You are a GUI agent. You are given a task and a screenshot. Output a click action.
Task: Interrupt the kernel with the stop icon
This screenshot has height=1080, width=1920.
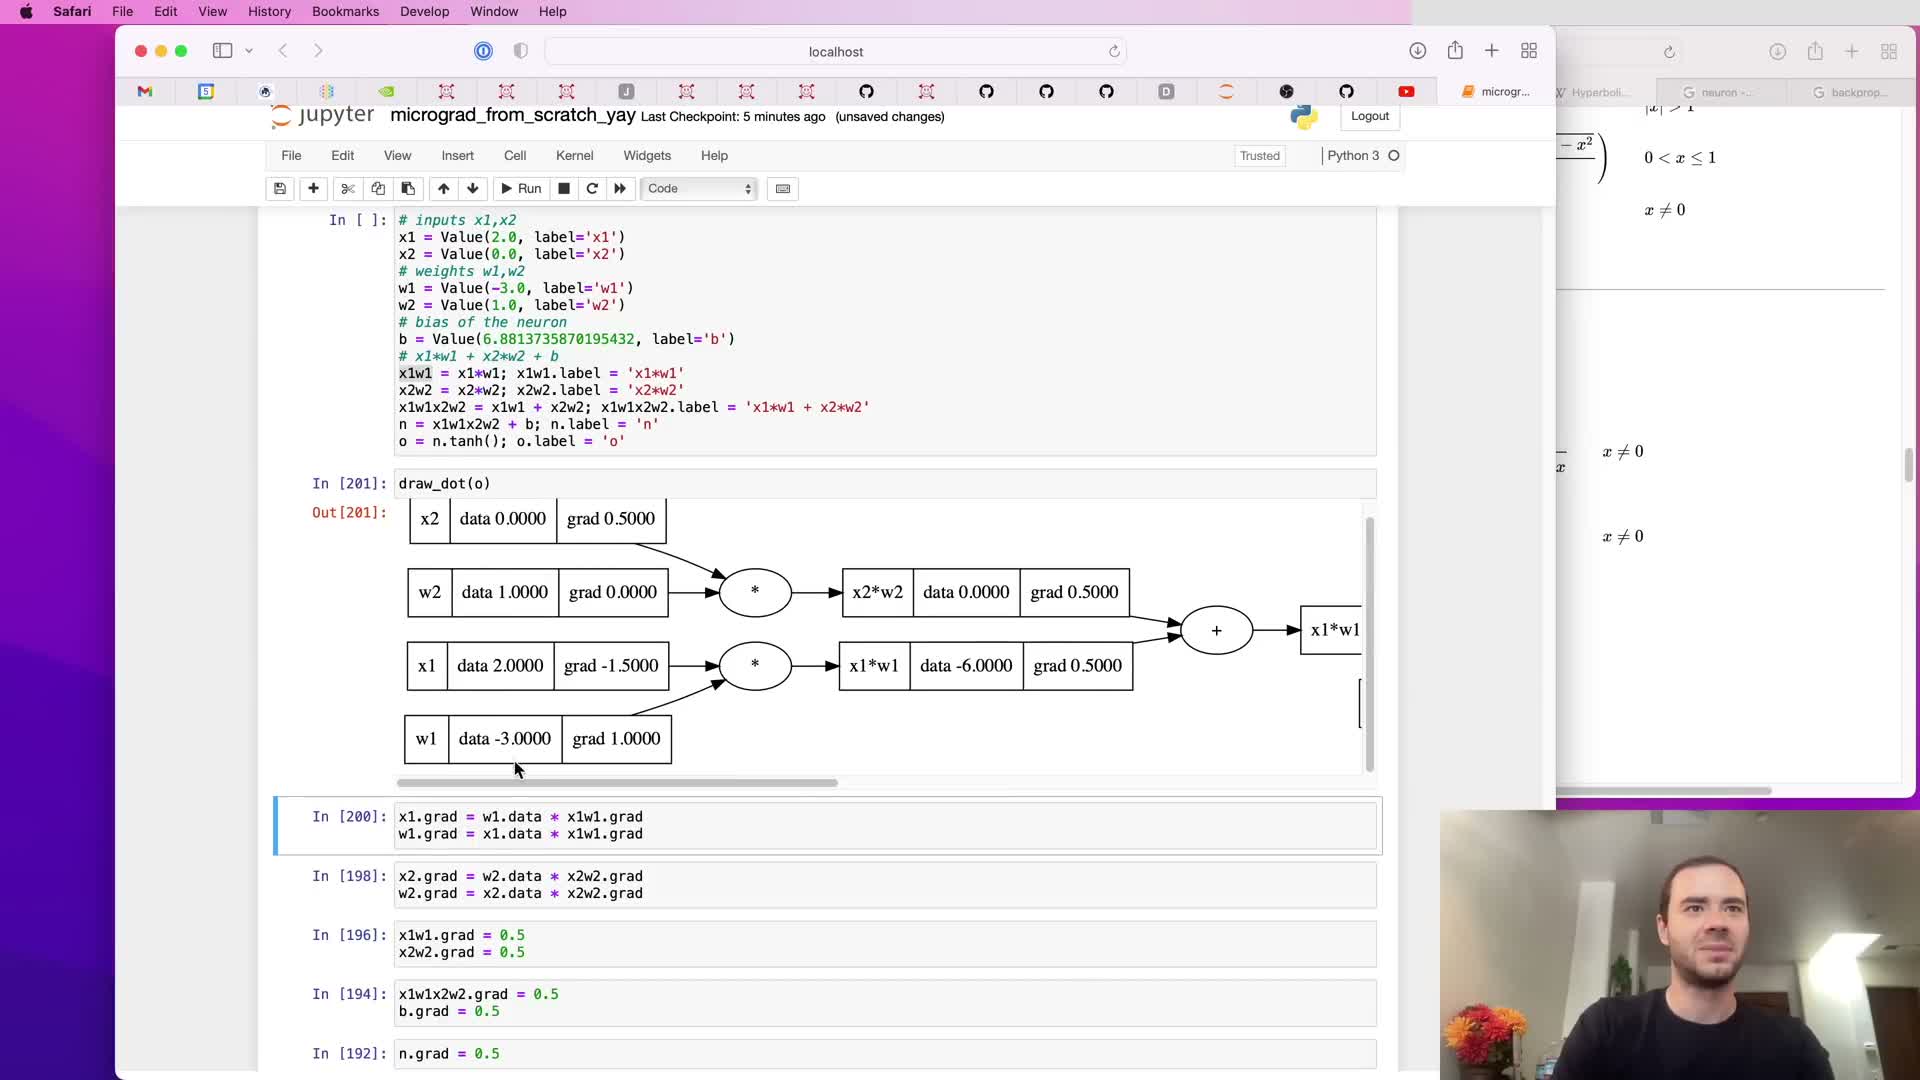564,188
